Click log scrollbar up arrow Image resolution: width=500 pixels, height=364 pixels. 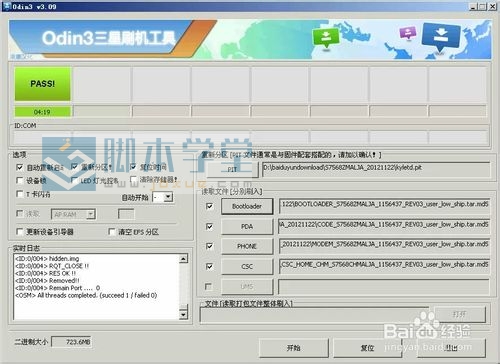pyautogui.click(x=183, y=259)
